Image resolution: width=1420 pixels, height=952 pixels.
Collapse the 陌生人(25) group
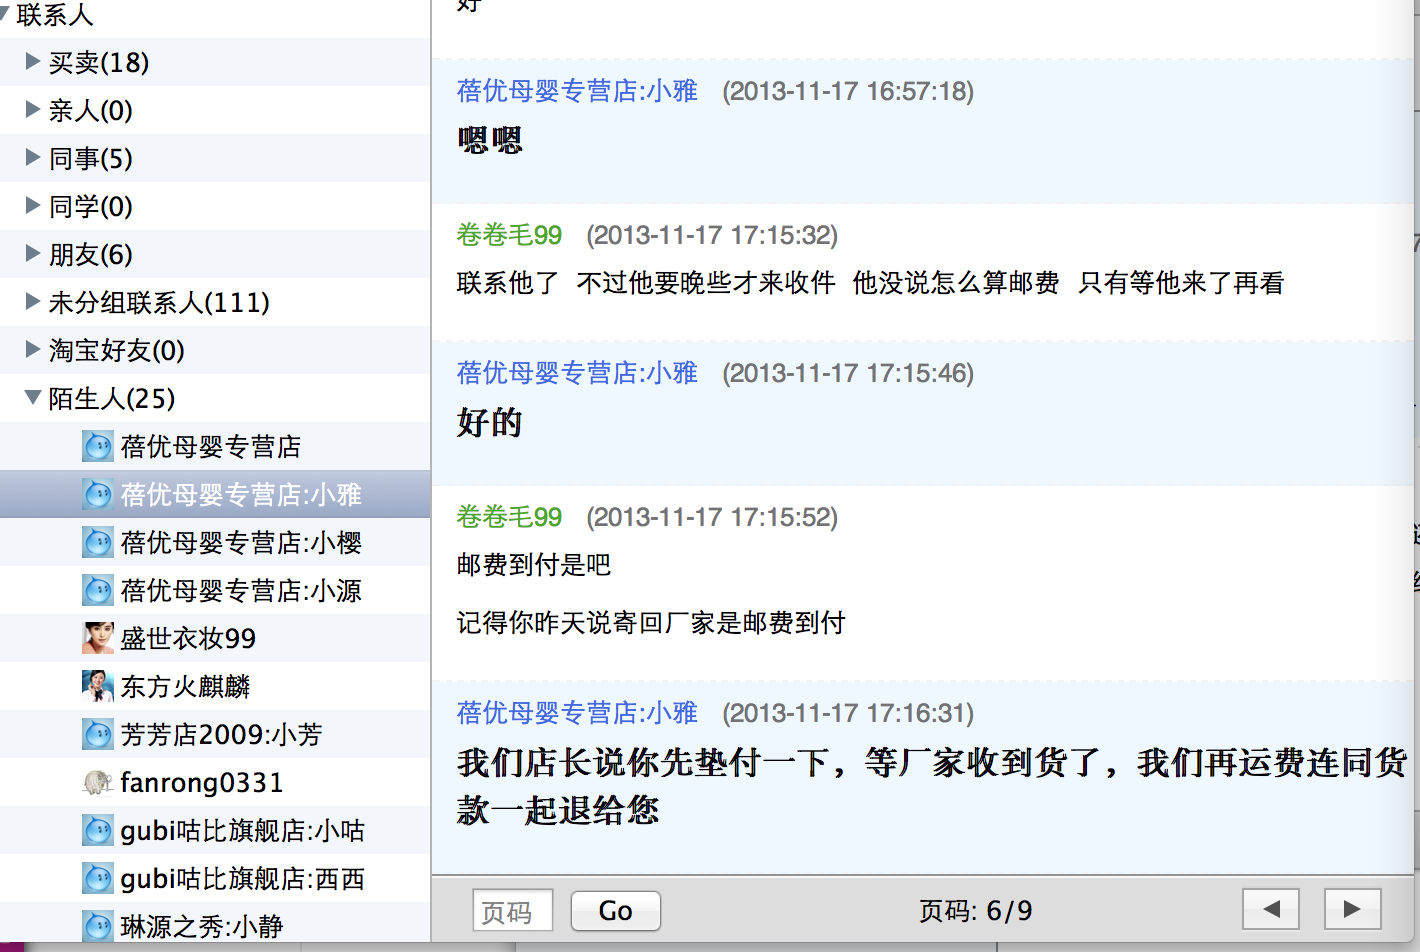[33, 398]
